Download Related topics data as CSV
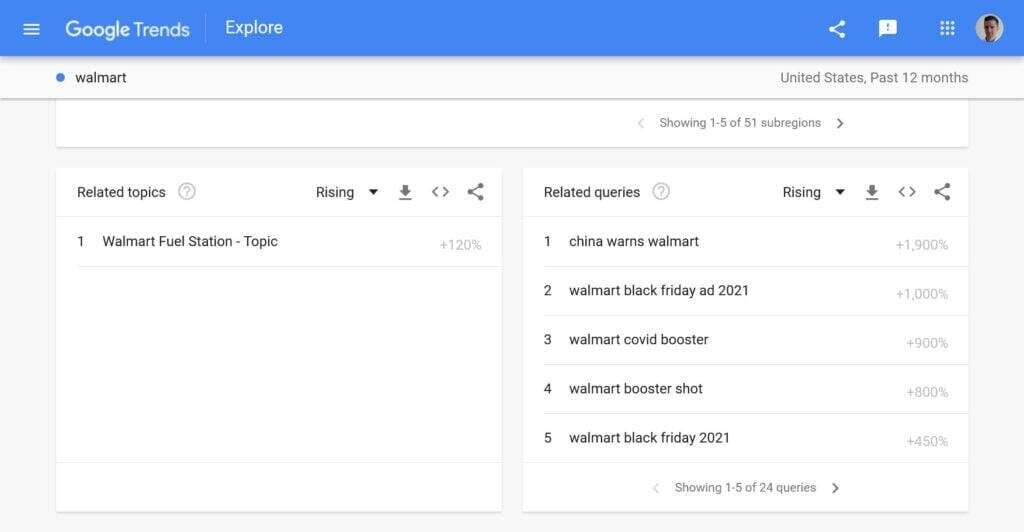This screenshot has height=532, width=1024. 405,192
